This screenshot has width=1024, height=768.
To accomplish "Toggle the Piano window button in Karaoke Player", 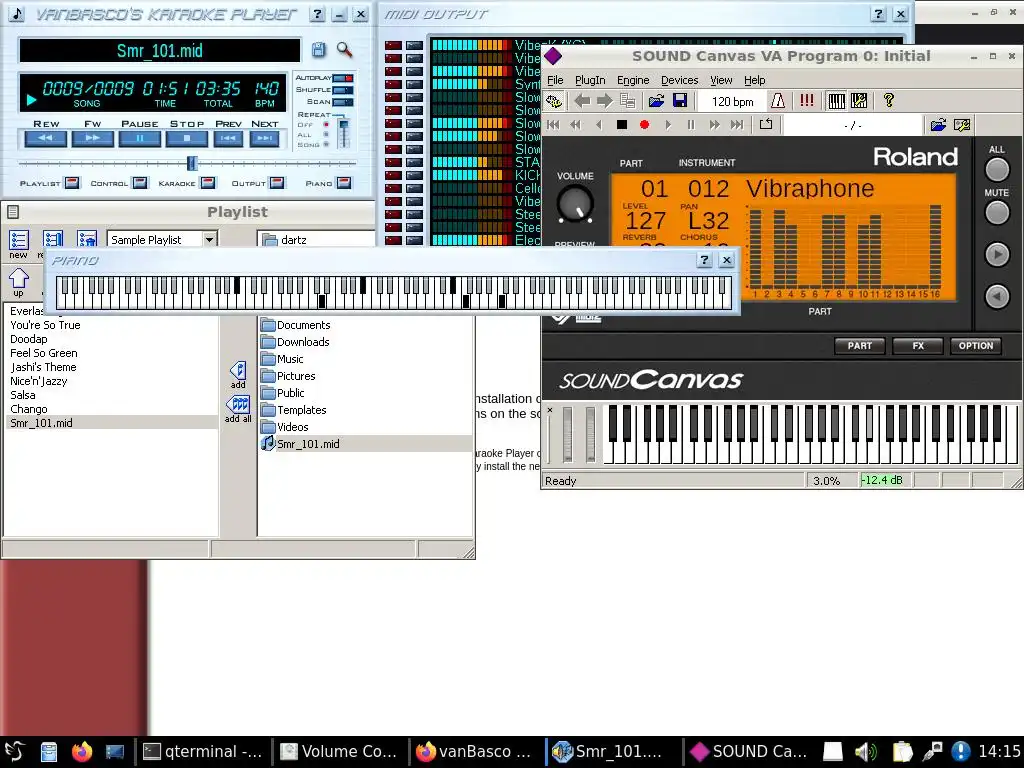I will coord(344,183).
